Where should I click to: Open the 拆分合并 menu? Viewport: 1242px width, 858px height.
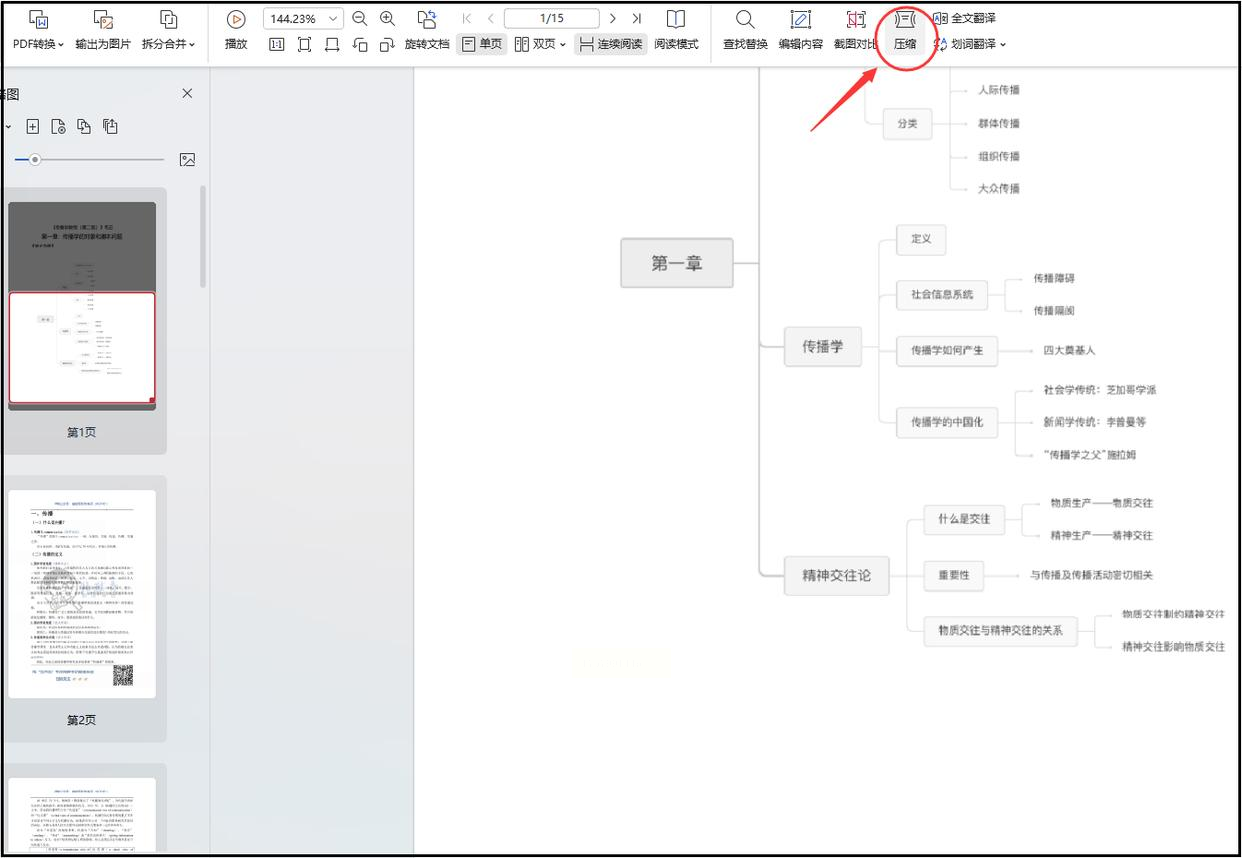click(x=168, y=31)
